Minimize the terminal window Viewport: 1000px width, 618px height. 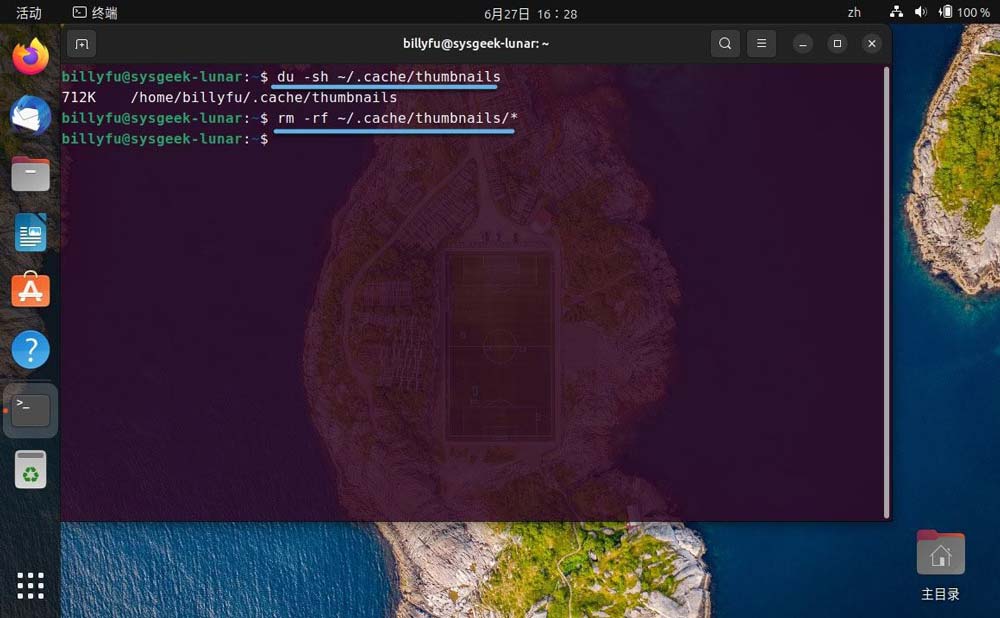coord(803,43)
